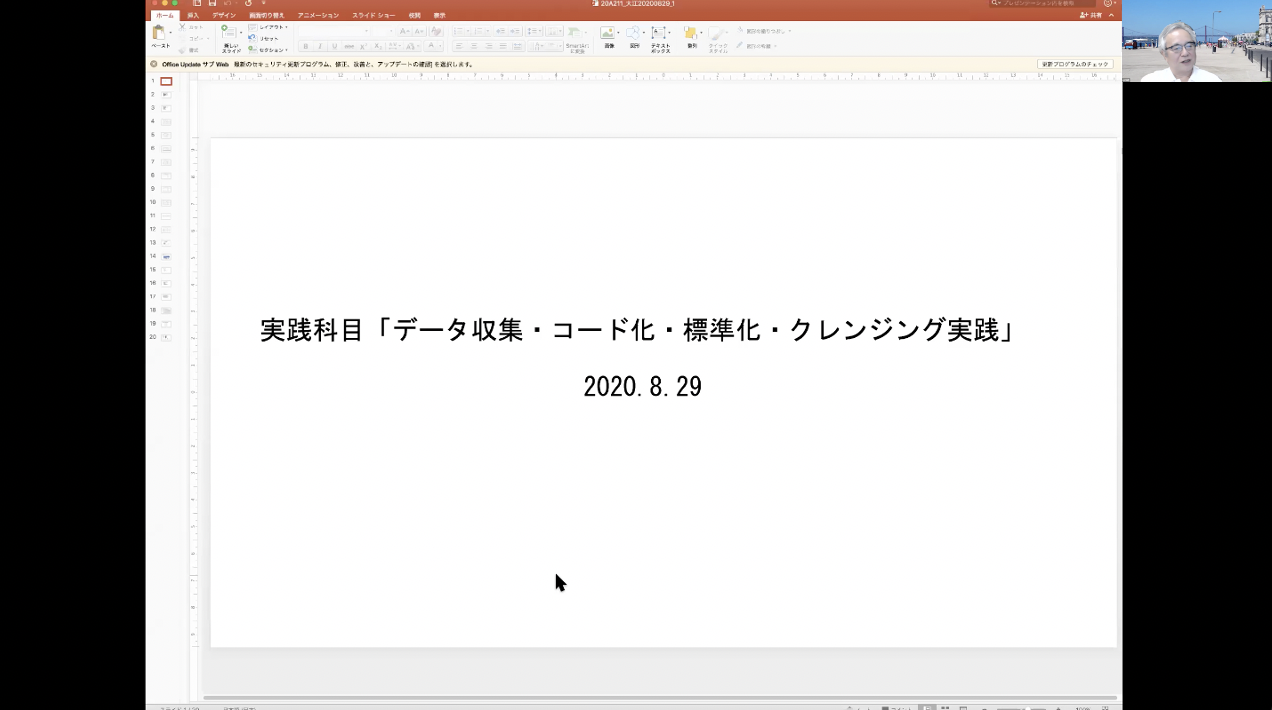Click the Paste (ペースト) clipboard icon

pos(159,32)
